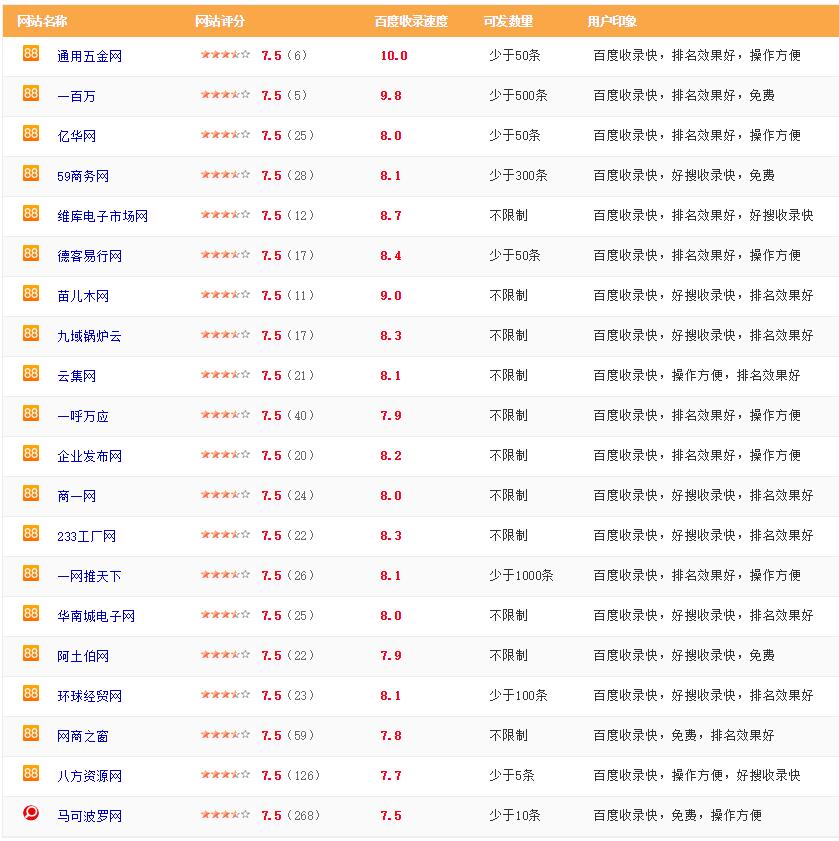Open the 维库电子市场网 link
Screen dimensions: 839x841
[102, 216]
